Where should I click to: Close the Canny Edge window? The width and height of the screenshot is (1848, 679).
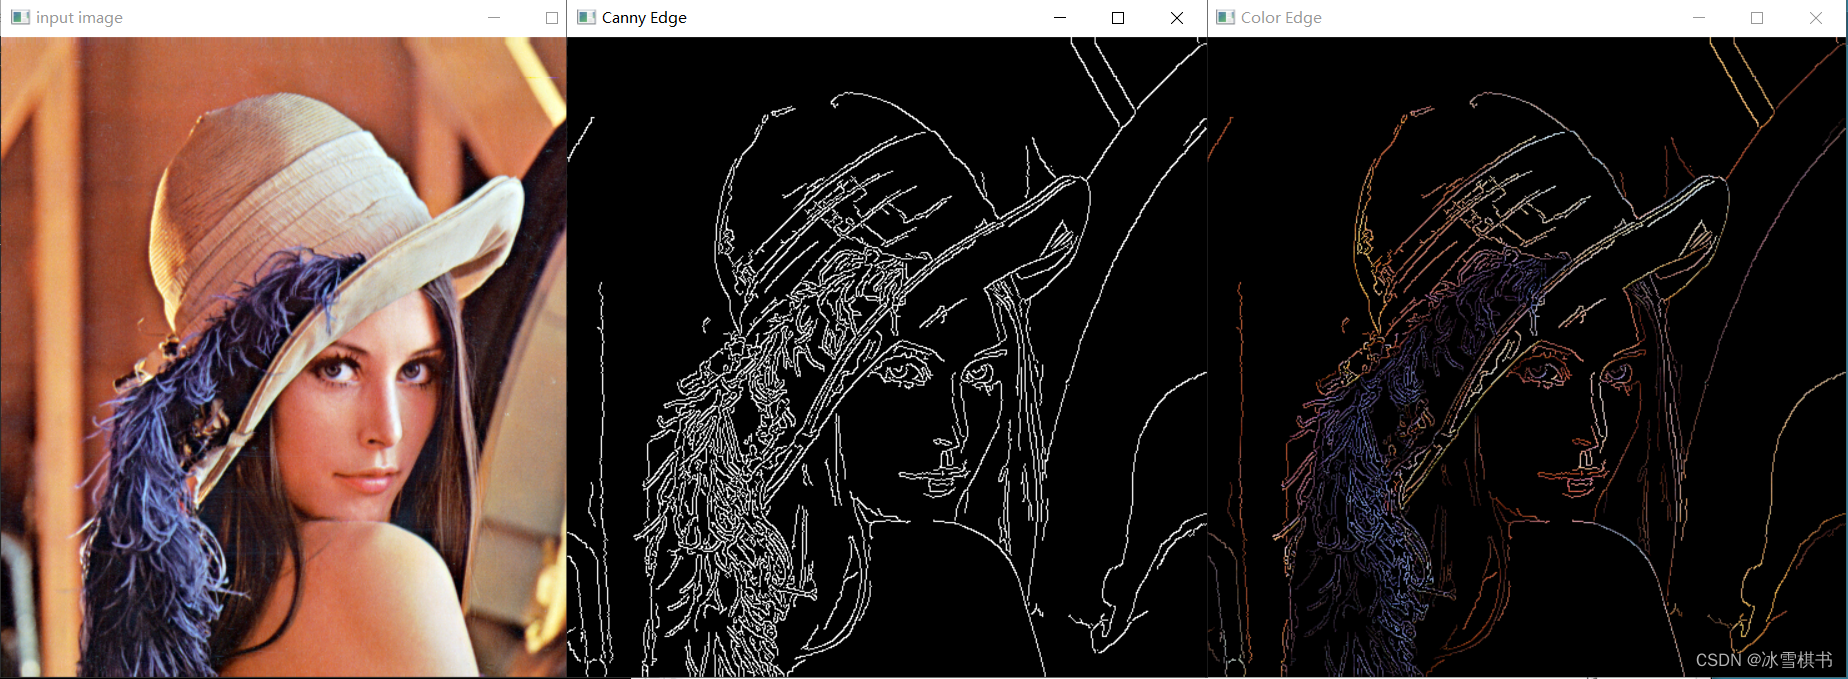pyautogui.click(x=1177, y=18)
